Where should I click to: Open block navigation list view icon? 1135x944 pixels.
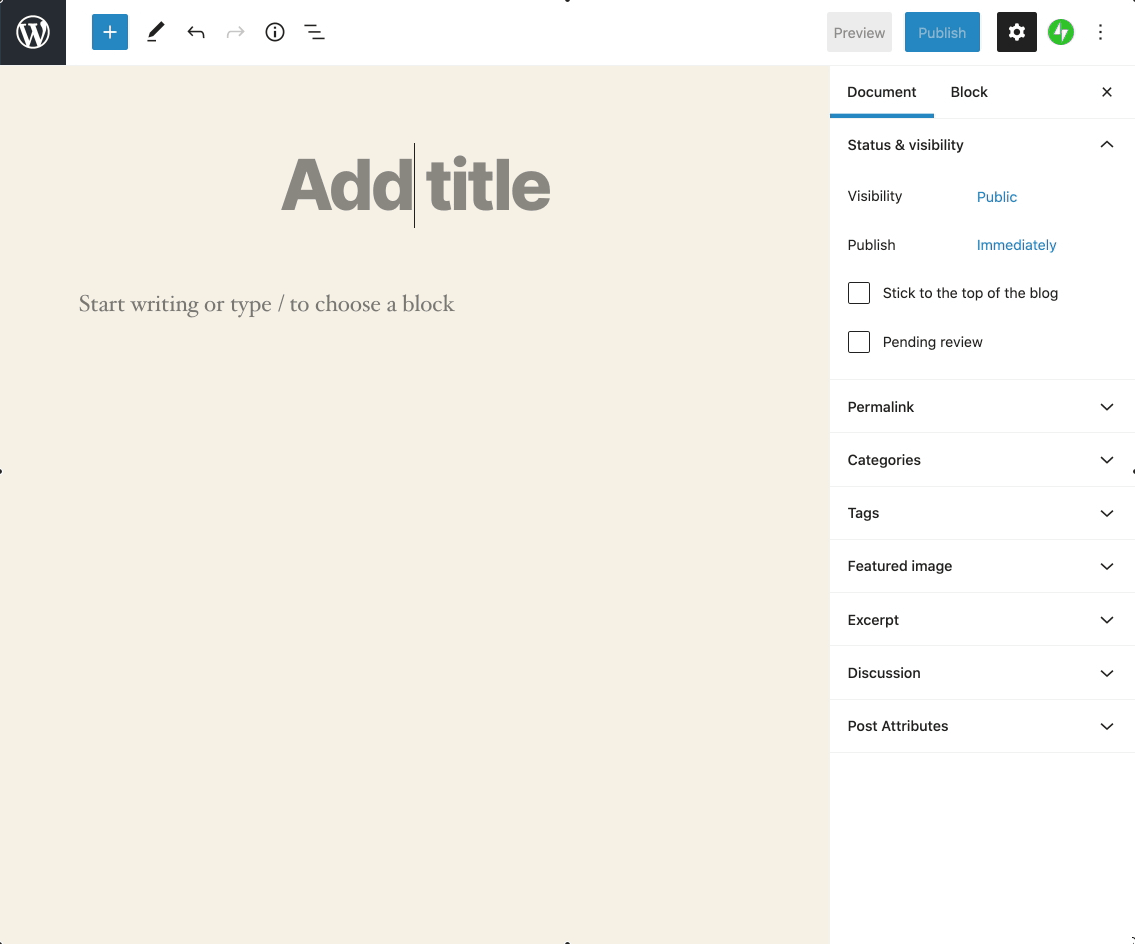[314, 33]
